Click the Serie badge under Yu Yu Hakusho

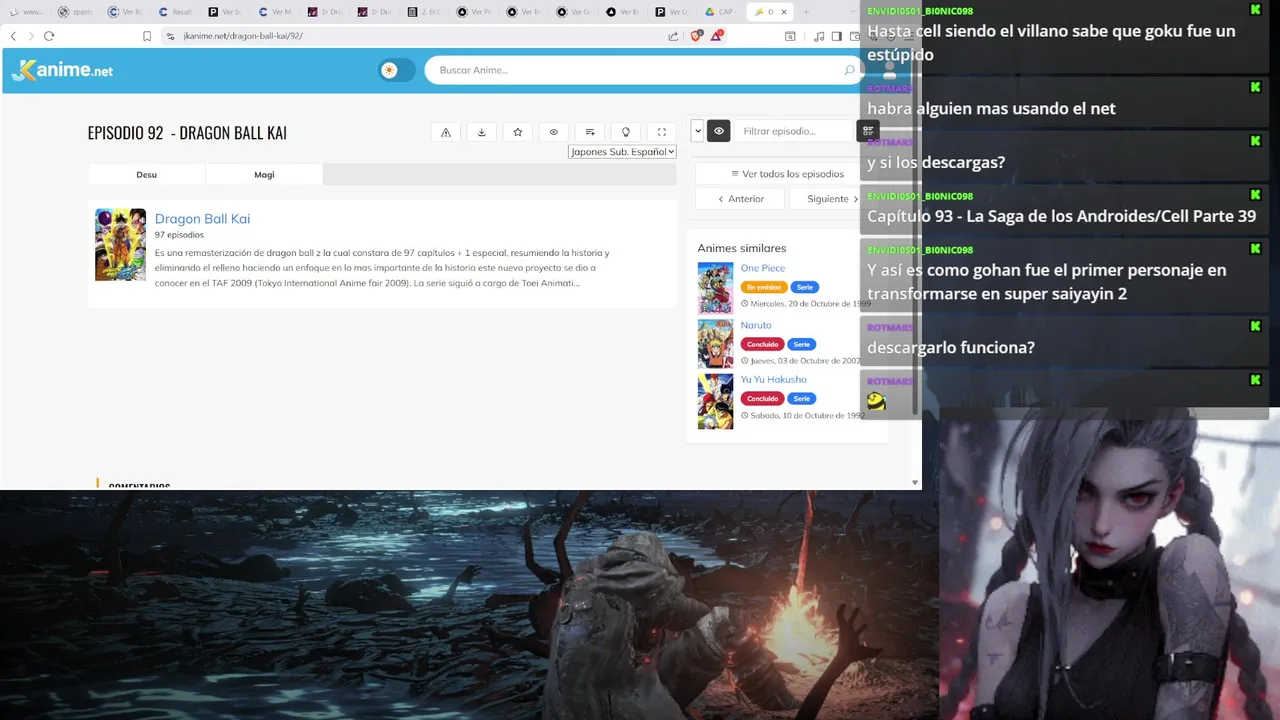click(x=802, y=398)
